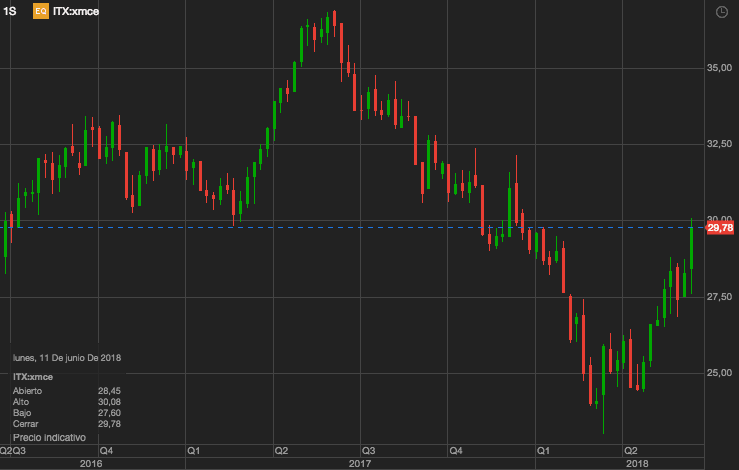Click the 32,50 price axis label
The height and width of the screenshot is (470, 739).
coord(720,144)
